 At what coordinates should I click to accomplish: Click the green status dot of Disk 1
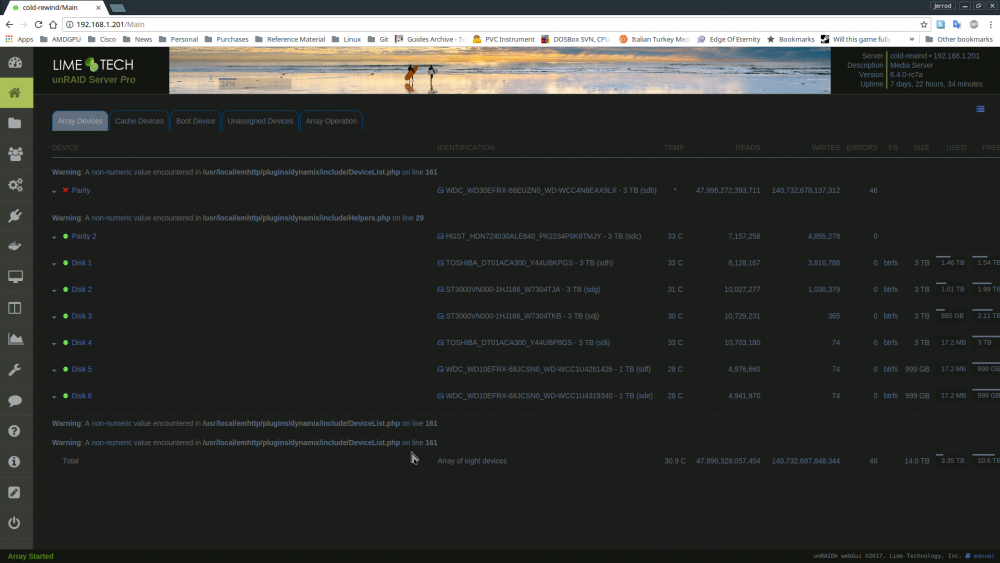click(65, 263)
